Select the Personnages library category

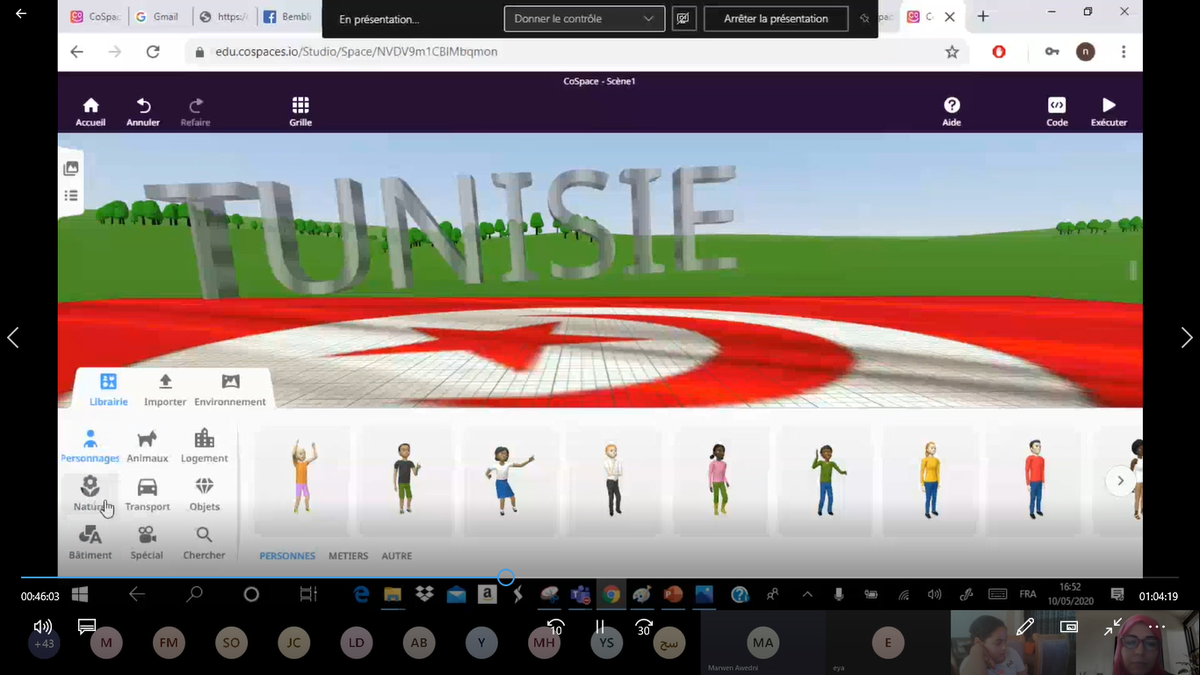point(90,446)
